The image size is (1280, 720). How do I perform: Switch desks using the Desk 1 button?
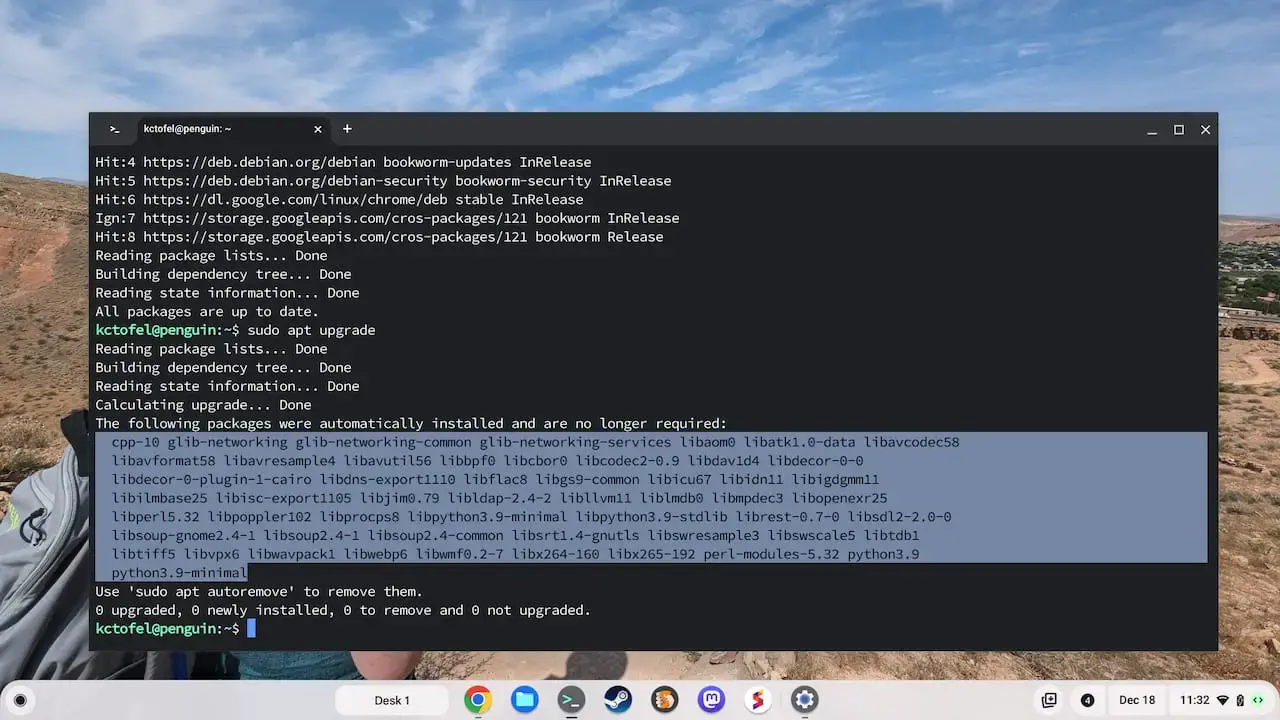392,700
